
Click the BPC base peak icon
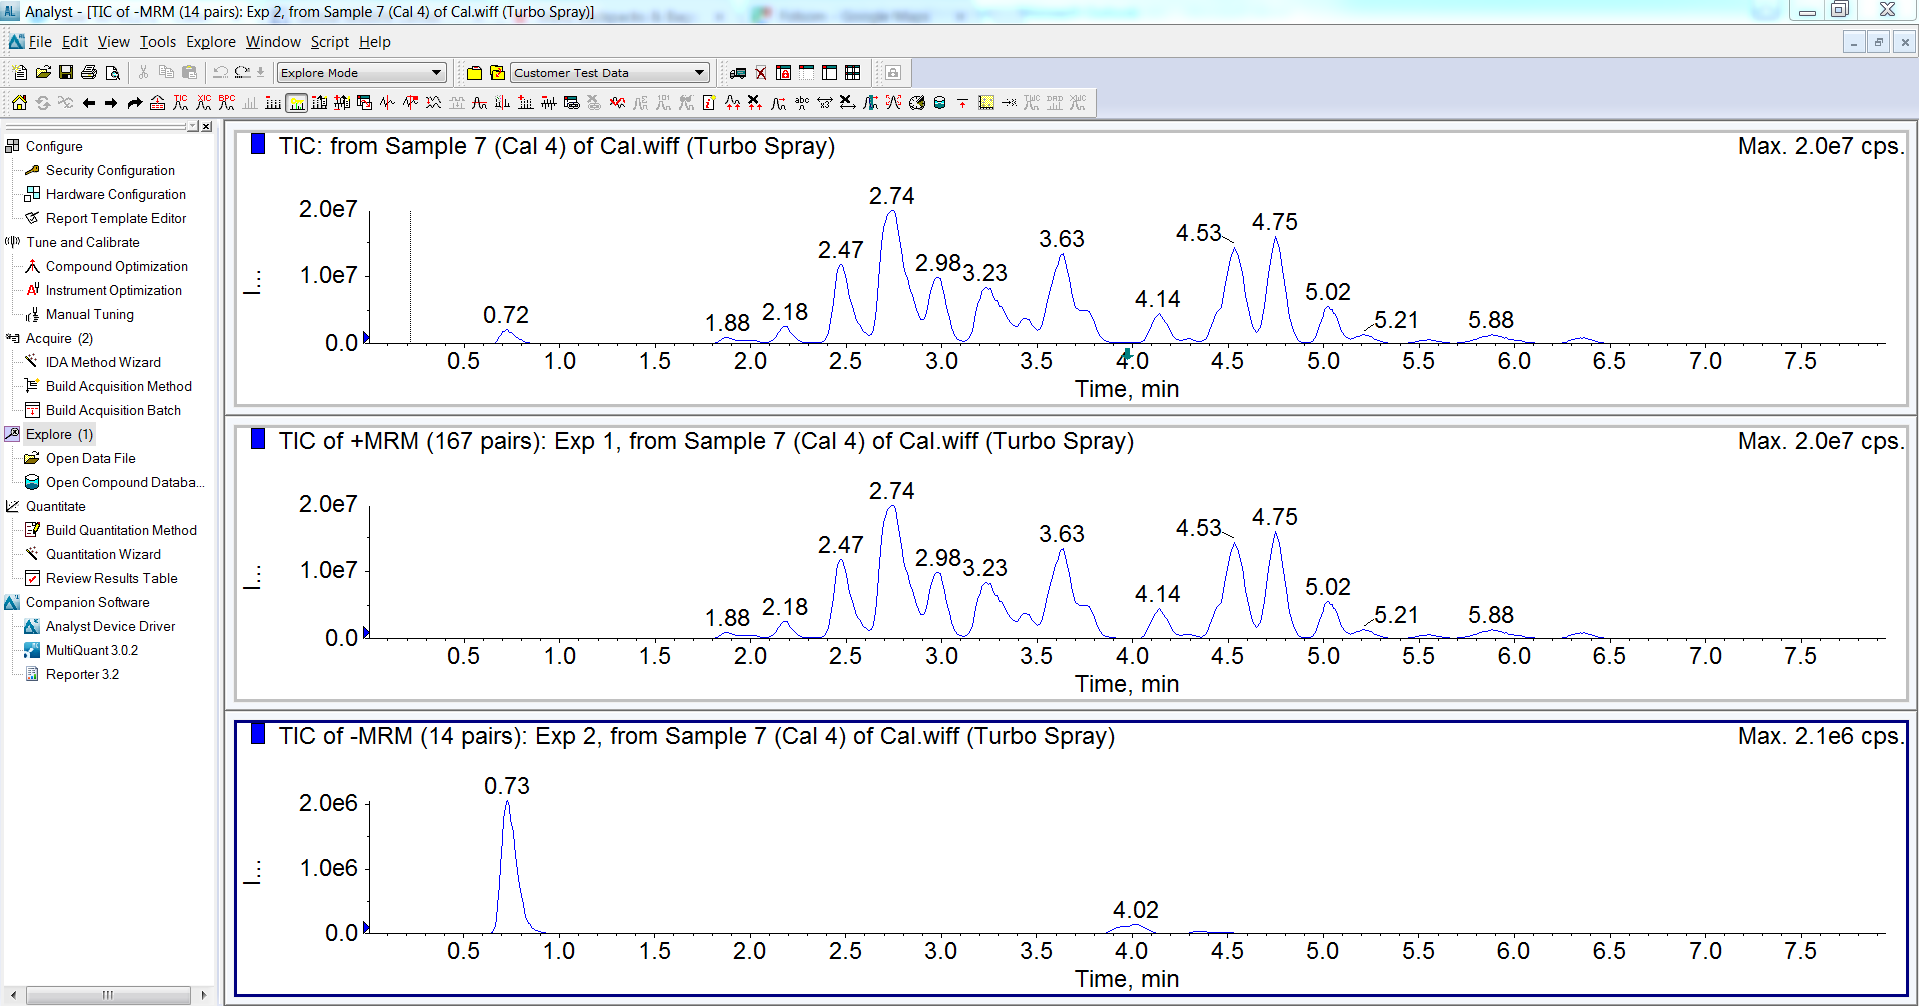pyautogui.click(x=227, y=103)
